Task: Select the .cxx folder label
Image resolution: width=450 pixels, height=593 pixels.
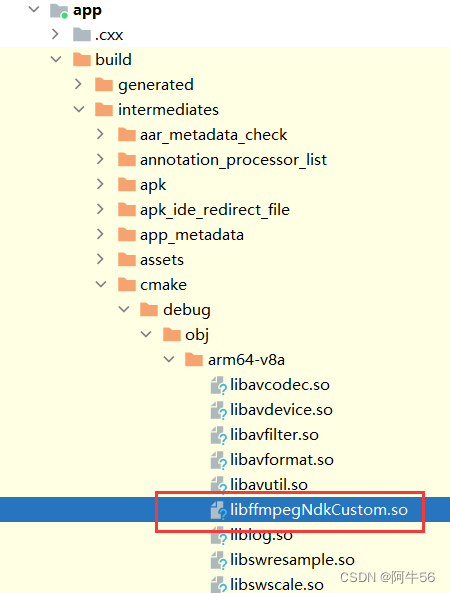Action: (x=109, y=35)
